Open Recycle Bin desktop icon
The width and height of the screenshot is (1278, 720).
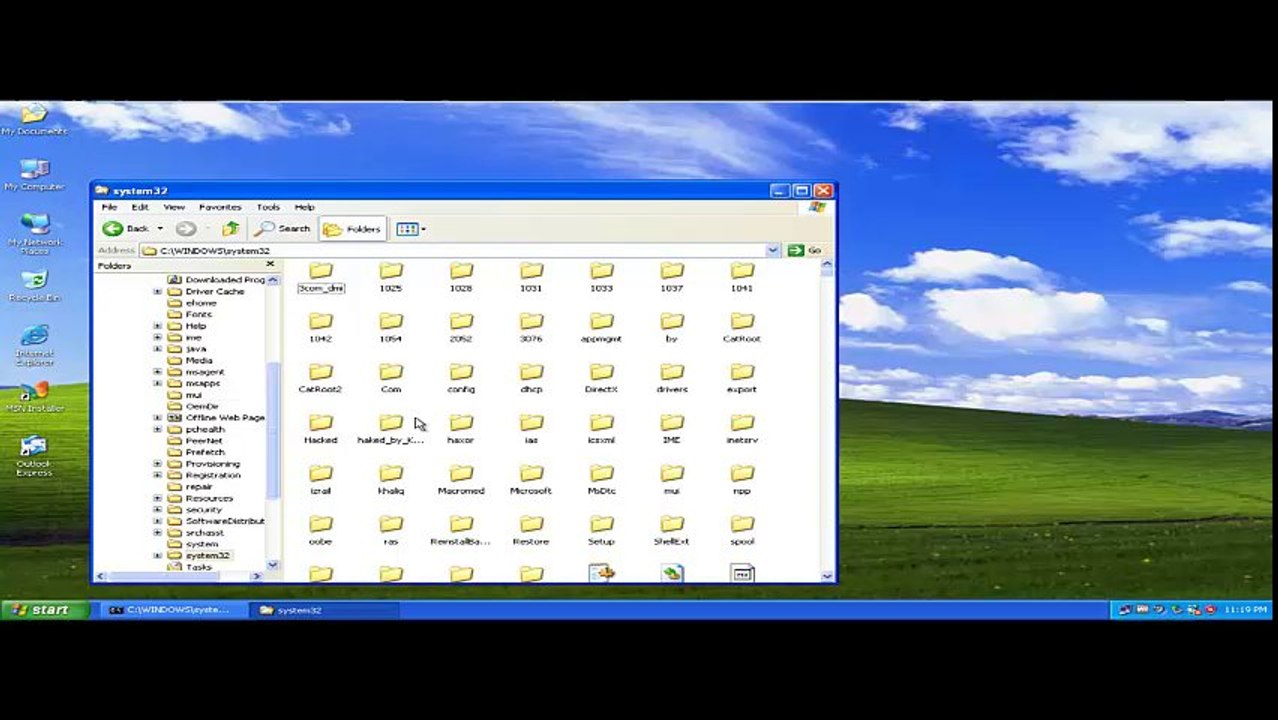[34, 286]
